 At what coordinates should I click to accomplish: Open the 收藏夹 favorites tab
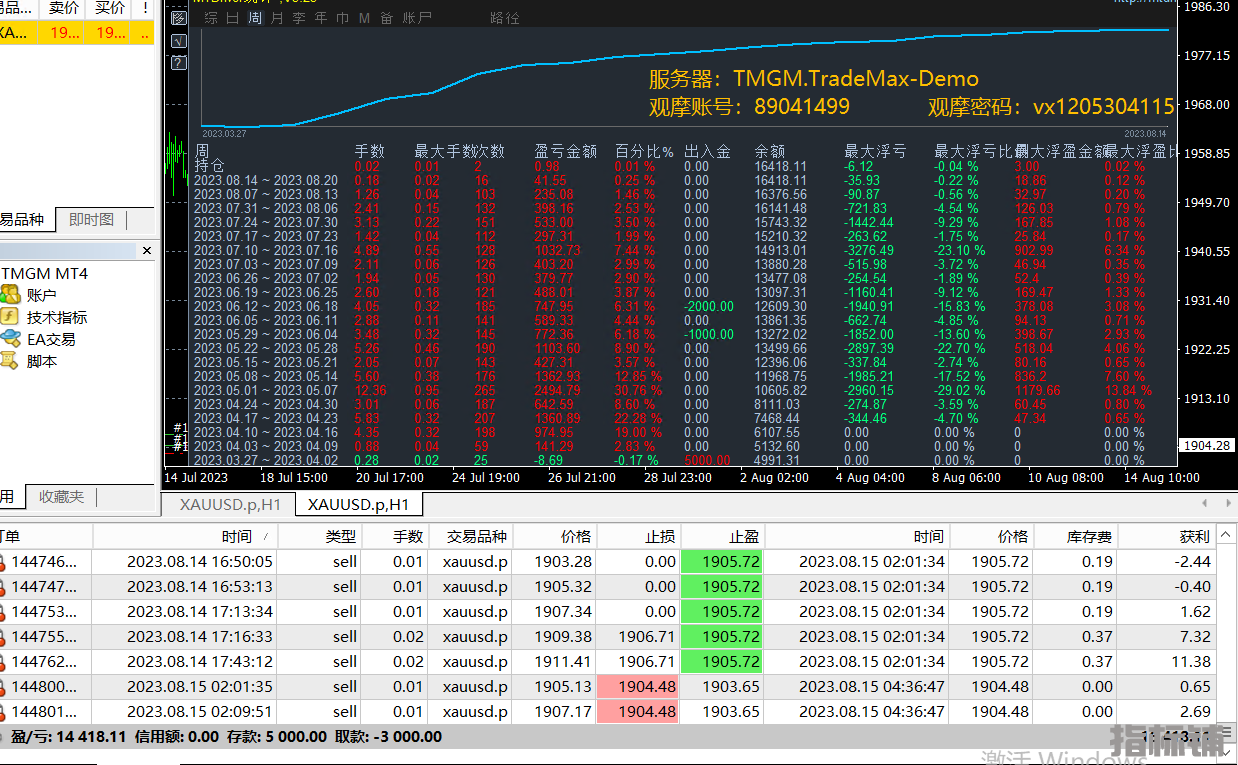point(62,497)
